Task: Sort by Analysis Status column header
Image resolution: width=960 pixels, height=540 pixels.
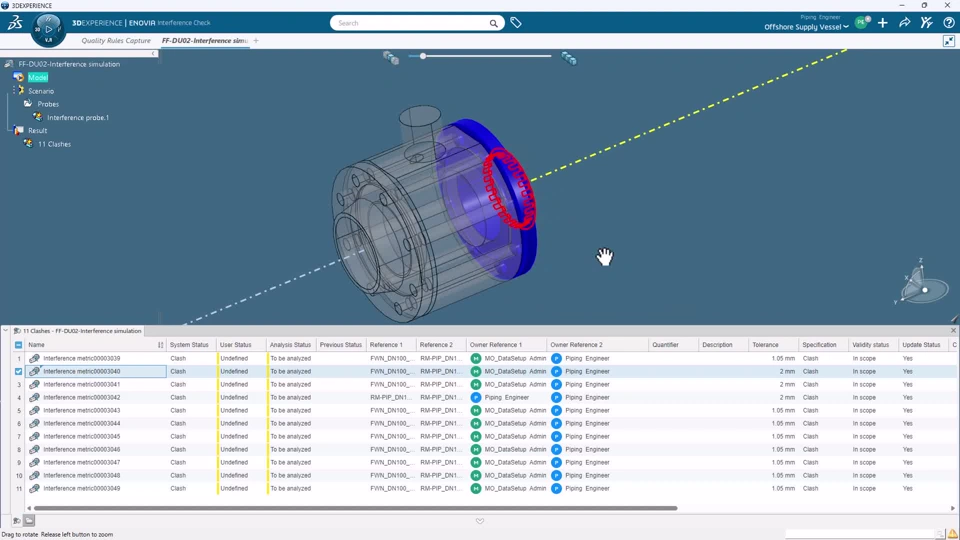Action: (290, 345)
